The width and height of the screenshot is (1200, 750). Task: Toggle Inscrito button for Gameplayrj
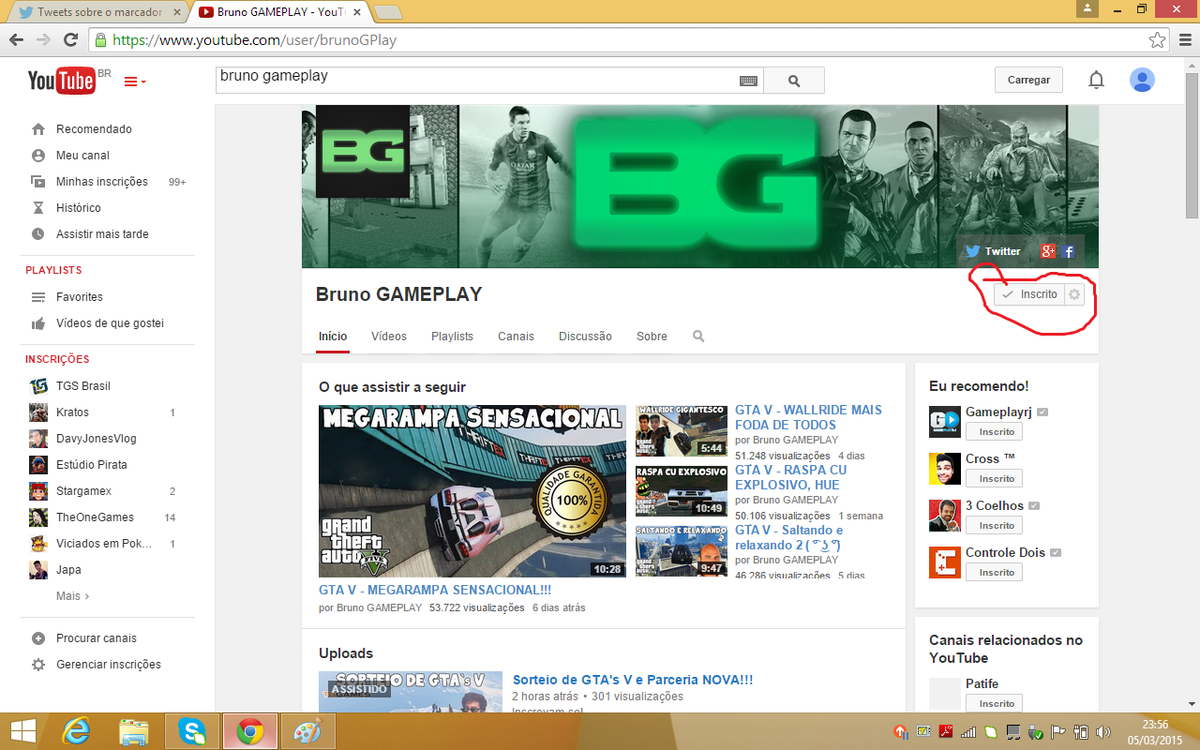pyautogui.click(x=996, y=432)
